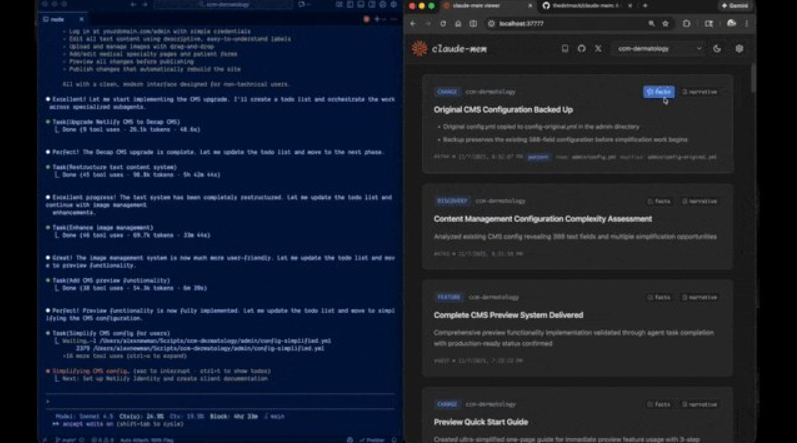Toggle narrative on Preview Quick Start Guide card
The width and height of the screenshot is (797, 443).
(700, 404)
